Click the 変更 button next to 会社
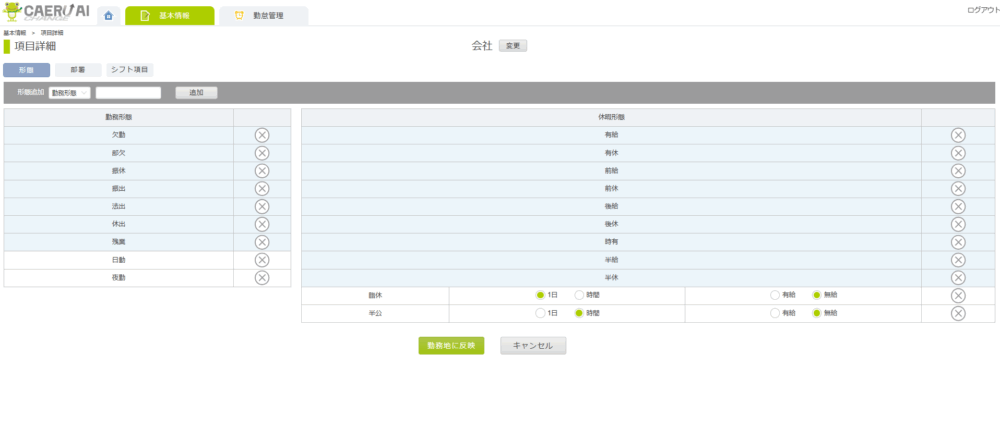Screen dimensions: 1000x428 [512, 46]
